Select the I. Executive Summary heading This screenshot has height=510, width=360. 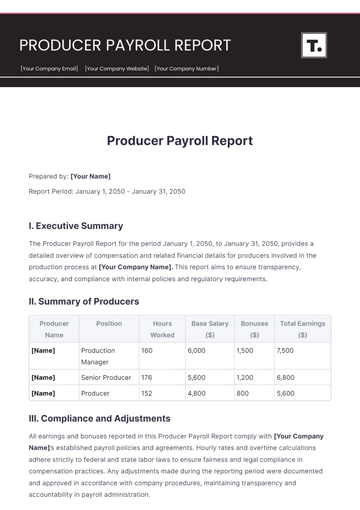click(x=76, y=226)
